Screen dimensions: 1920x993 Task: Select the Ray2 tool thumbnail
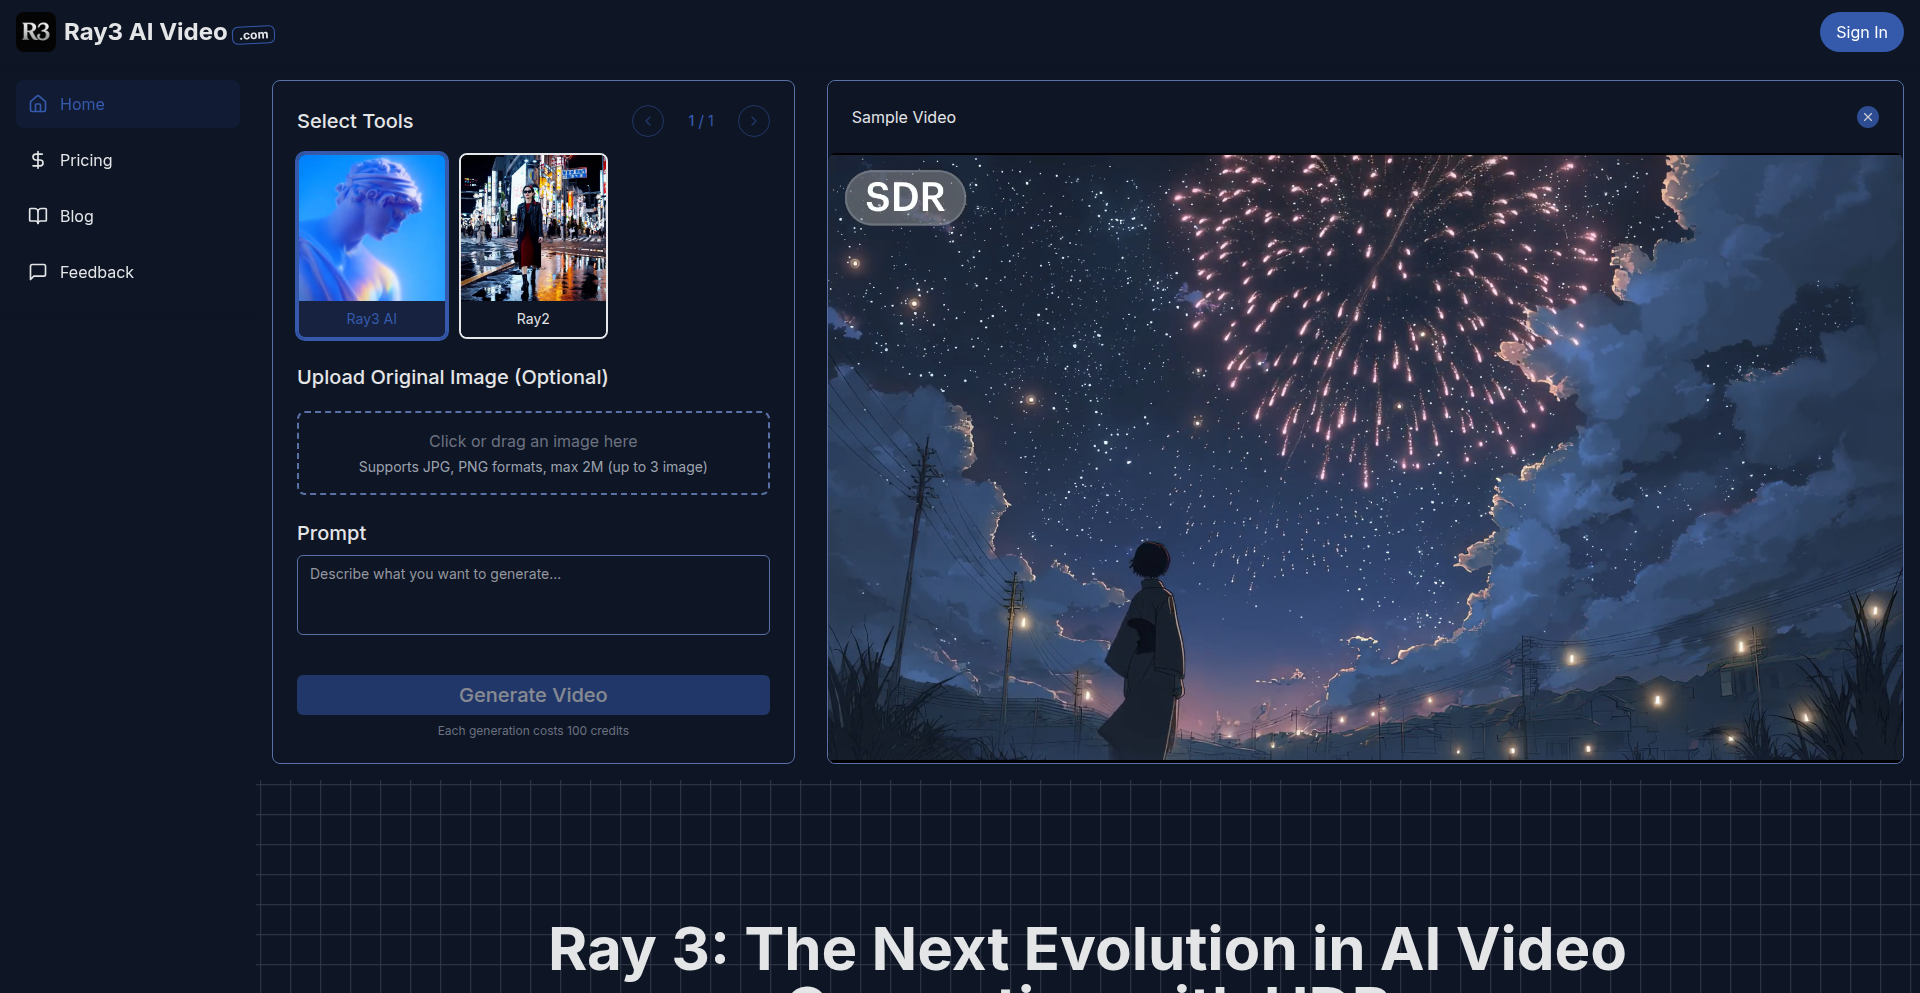tap(533, 246)
